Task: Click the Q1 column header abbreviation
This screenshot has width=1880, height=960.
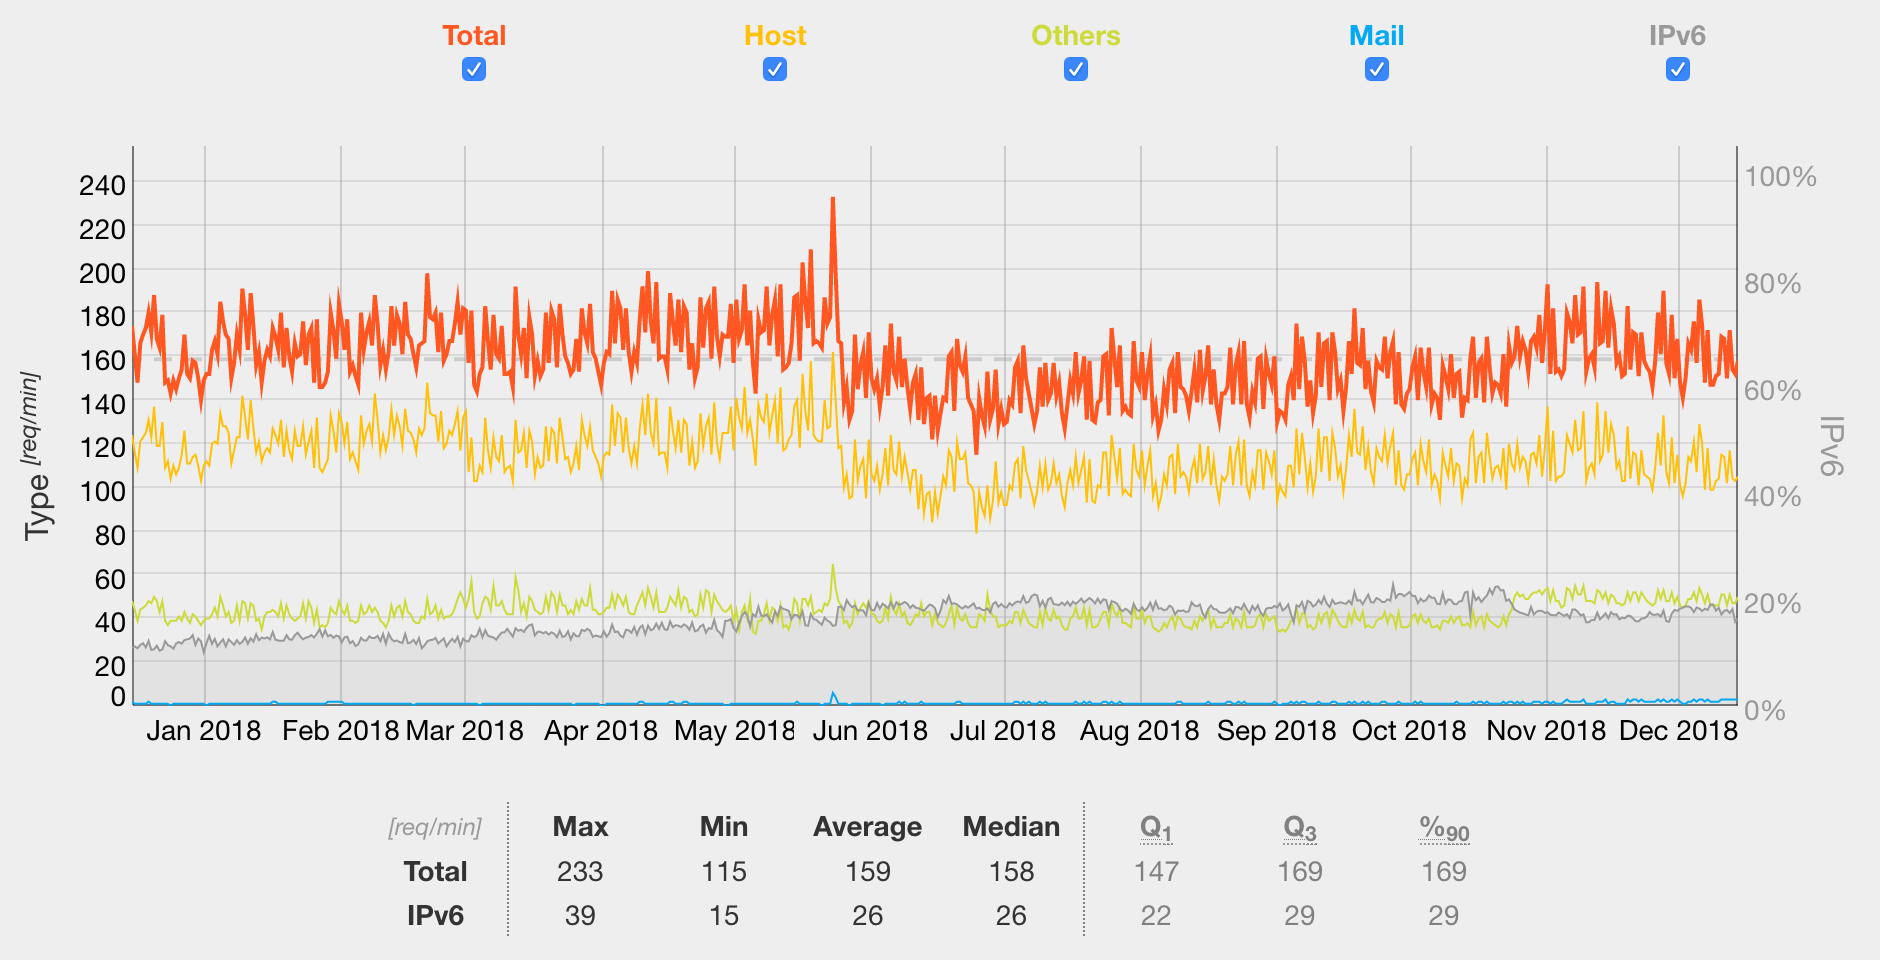Action: 1156,828
